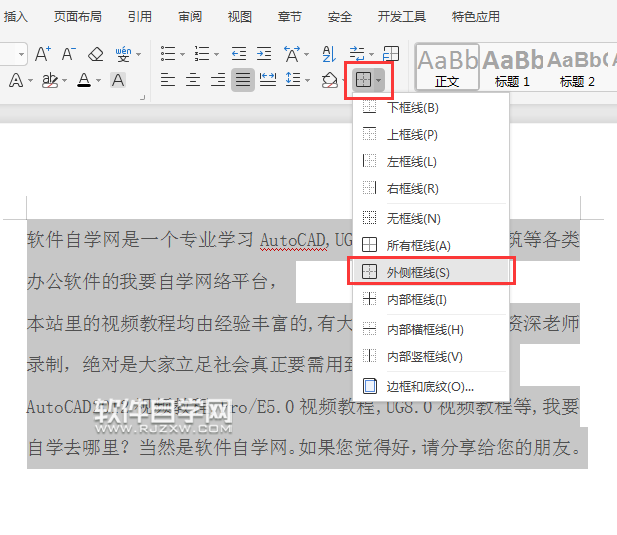Select 左框线(L) border option
The height and width of the screenshot is (535, 617).
[431, 161]
